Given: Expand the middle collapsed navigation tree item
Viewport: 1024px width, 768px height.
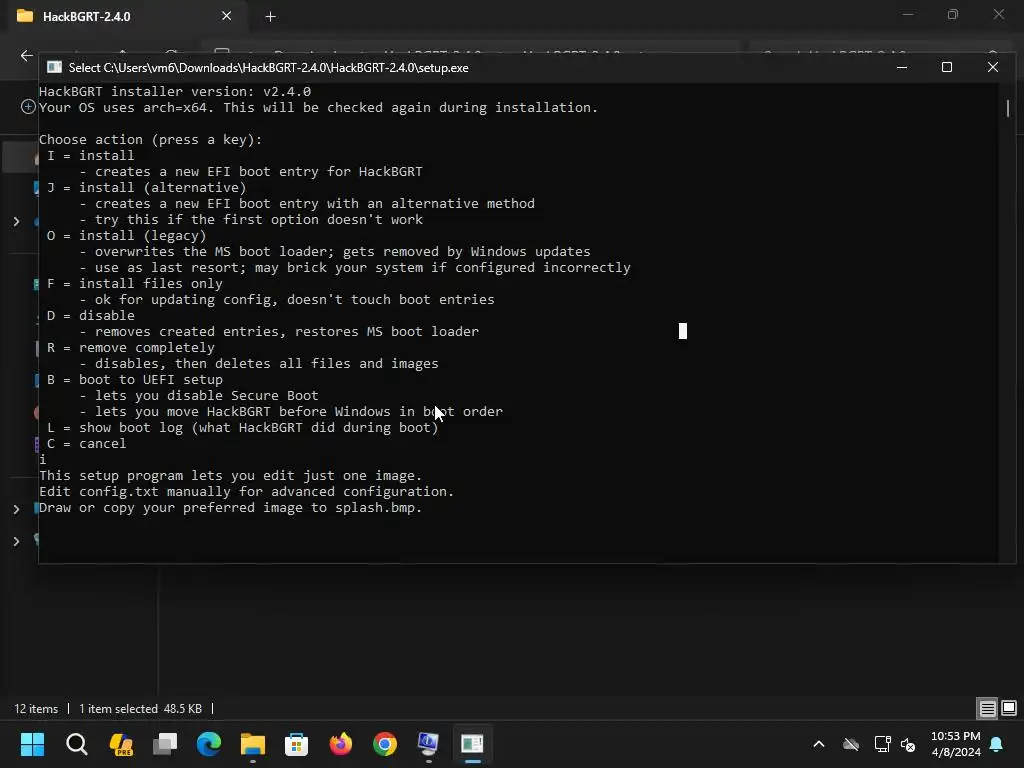Looking at the screenshot, I should (x=16, y=509).
